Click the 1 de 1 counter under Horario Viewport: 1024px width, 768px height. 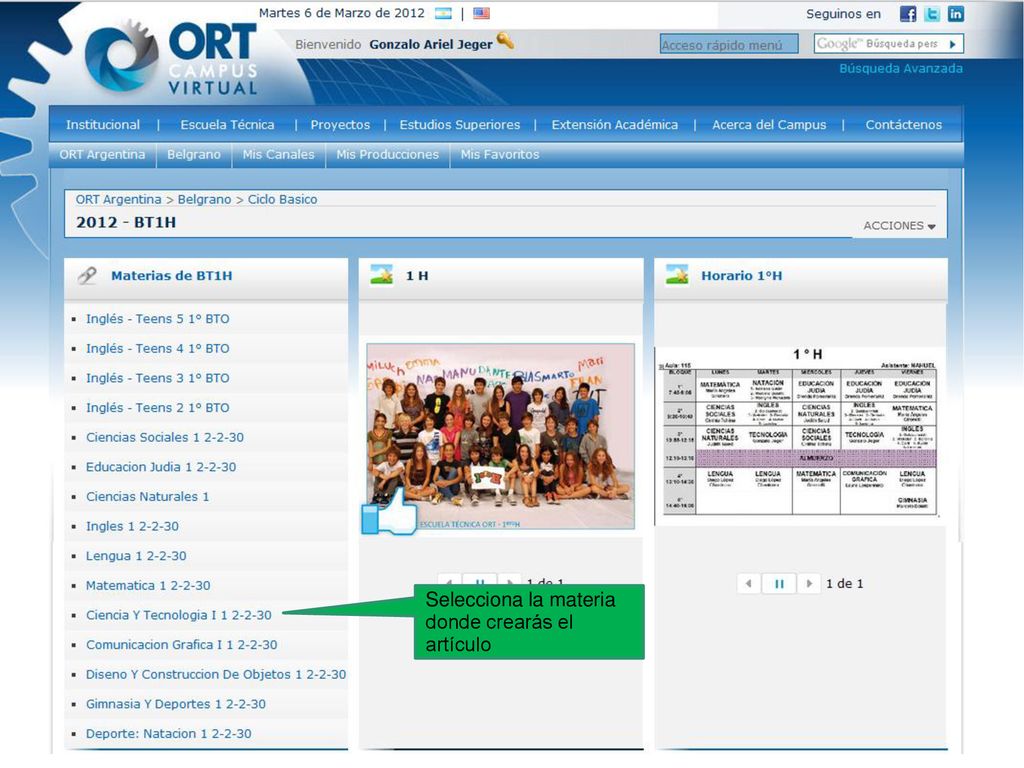844,584
